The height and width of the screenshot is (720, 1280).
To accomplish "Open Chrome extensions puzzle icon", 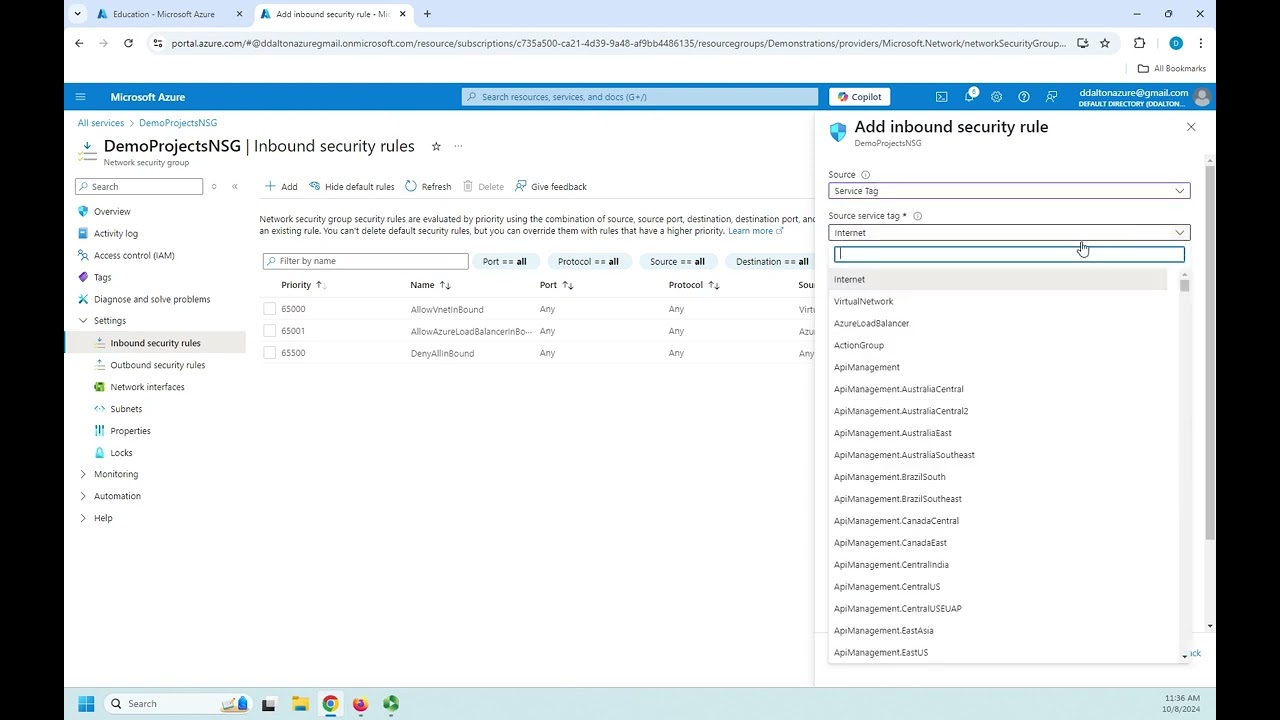I will coord(1139,43).
